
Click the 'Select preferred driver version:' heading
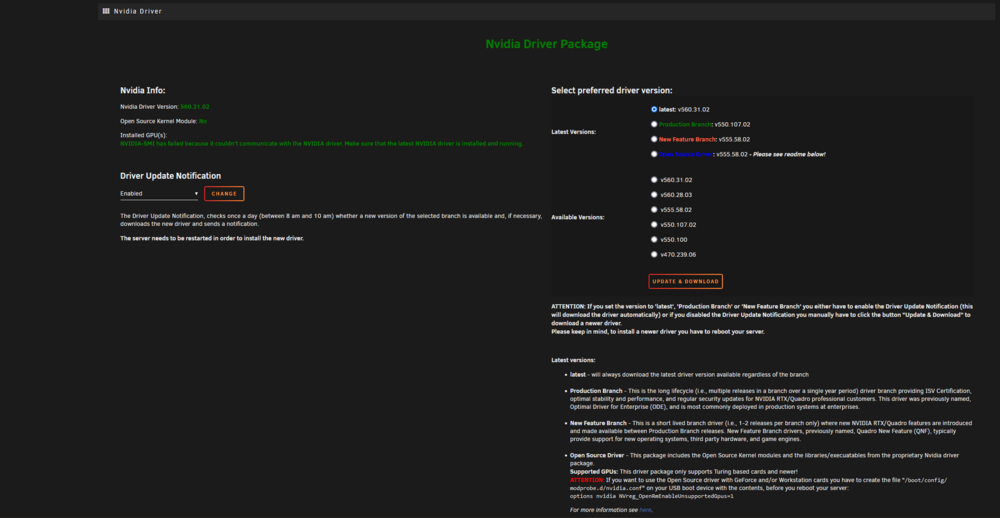click(612, 91)
